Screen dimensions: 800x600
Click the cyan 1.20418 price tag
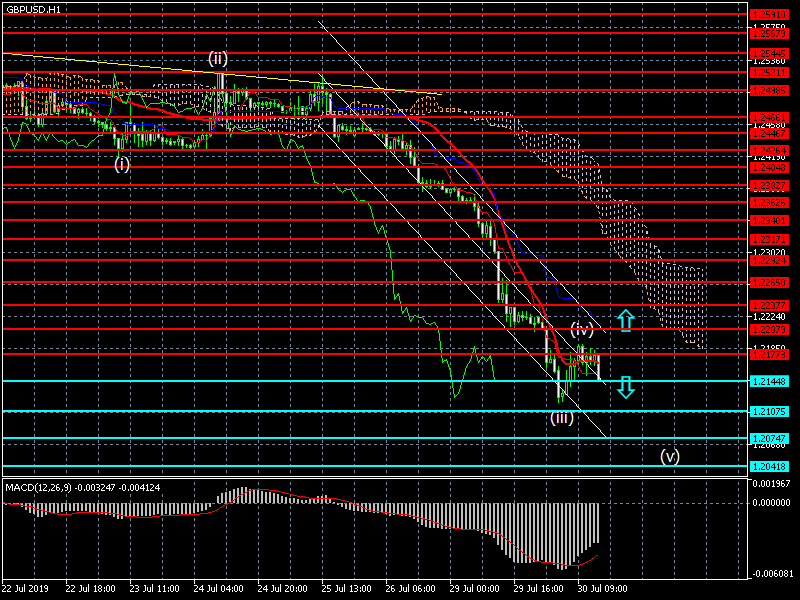pyautogui.click(x=769, y=466)
